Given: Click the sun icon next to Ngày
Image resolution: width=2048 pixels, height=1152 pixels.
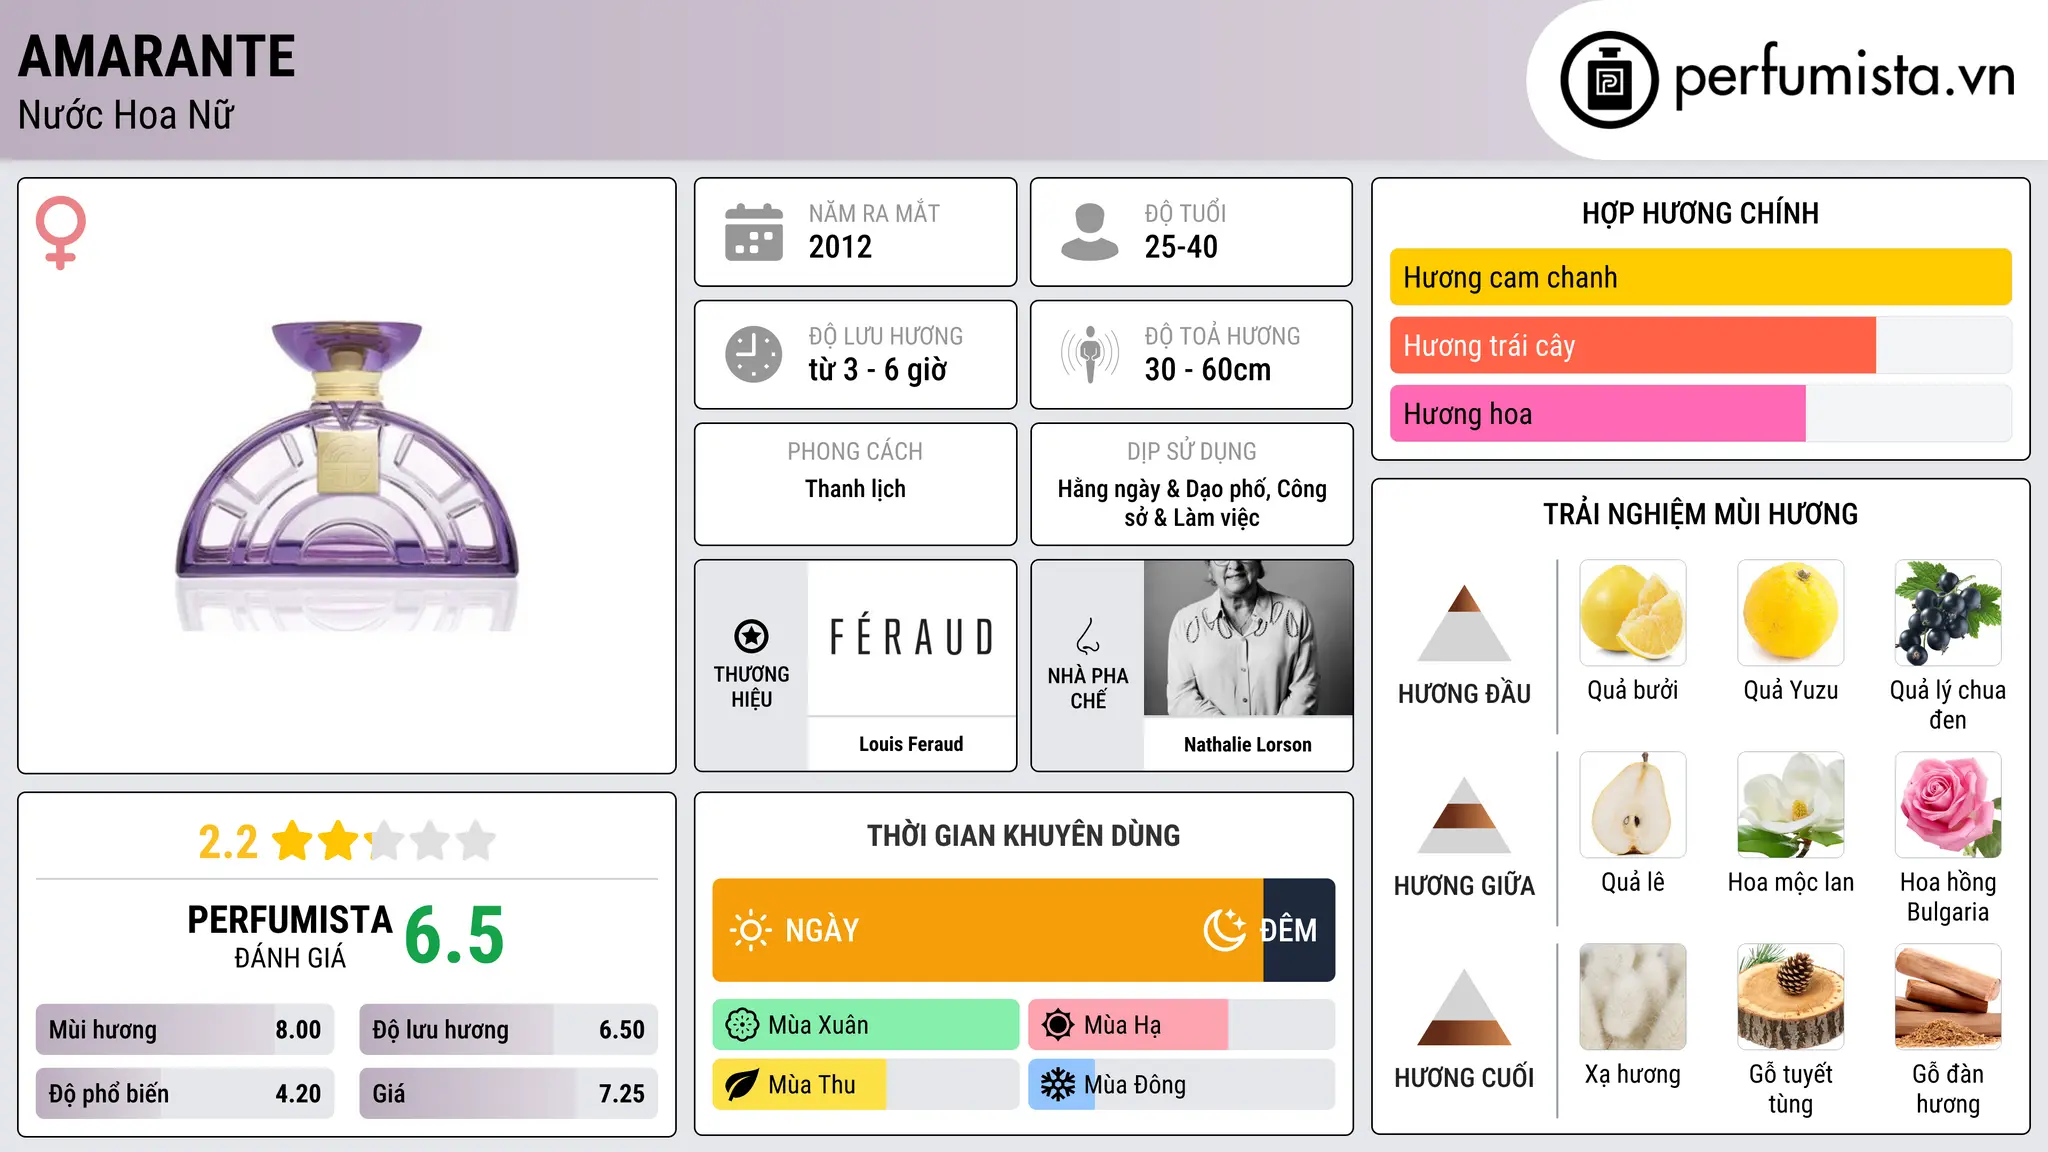Looking at the screenshot, I should coord(750,930).
